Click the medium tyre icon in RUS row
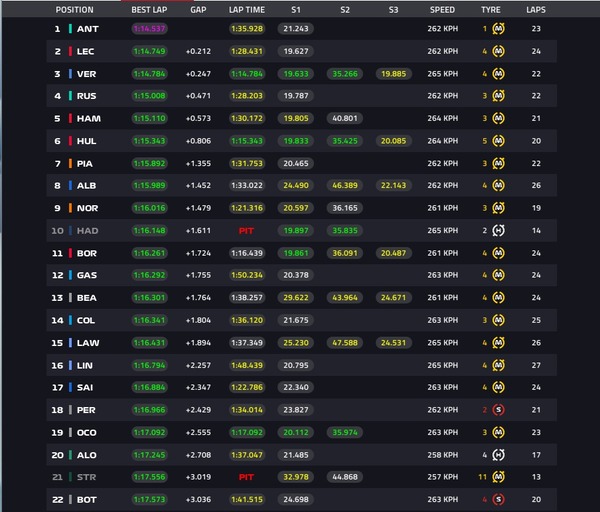 pos(498,96)
